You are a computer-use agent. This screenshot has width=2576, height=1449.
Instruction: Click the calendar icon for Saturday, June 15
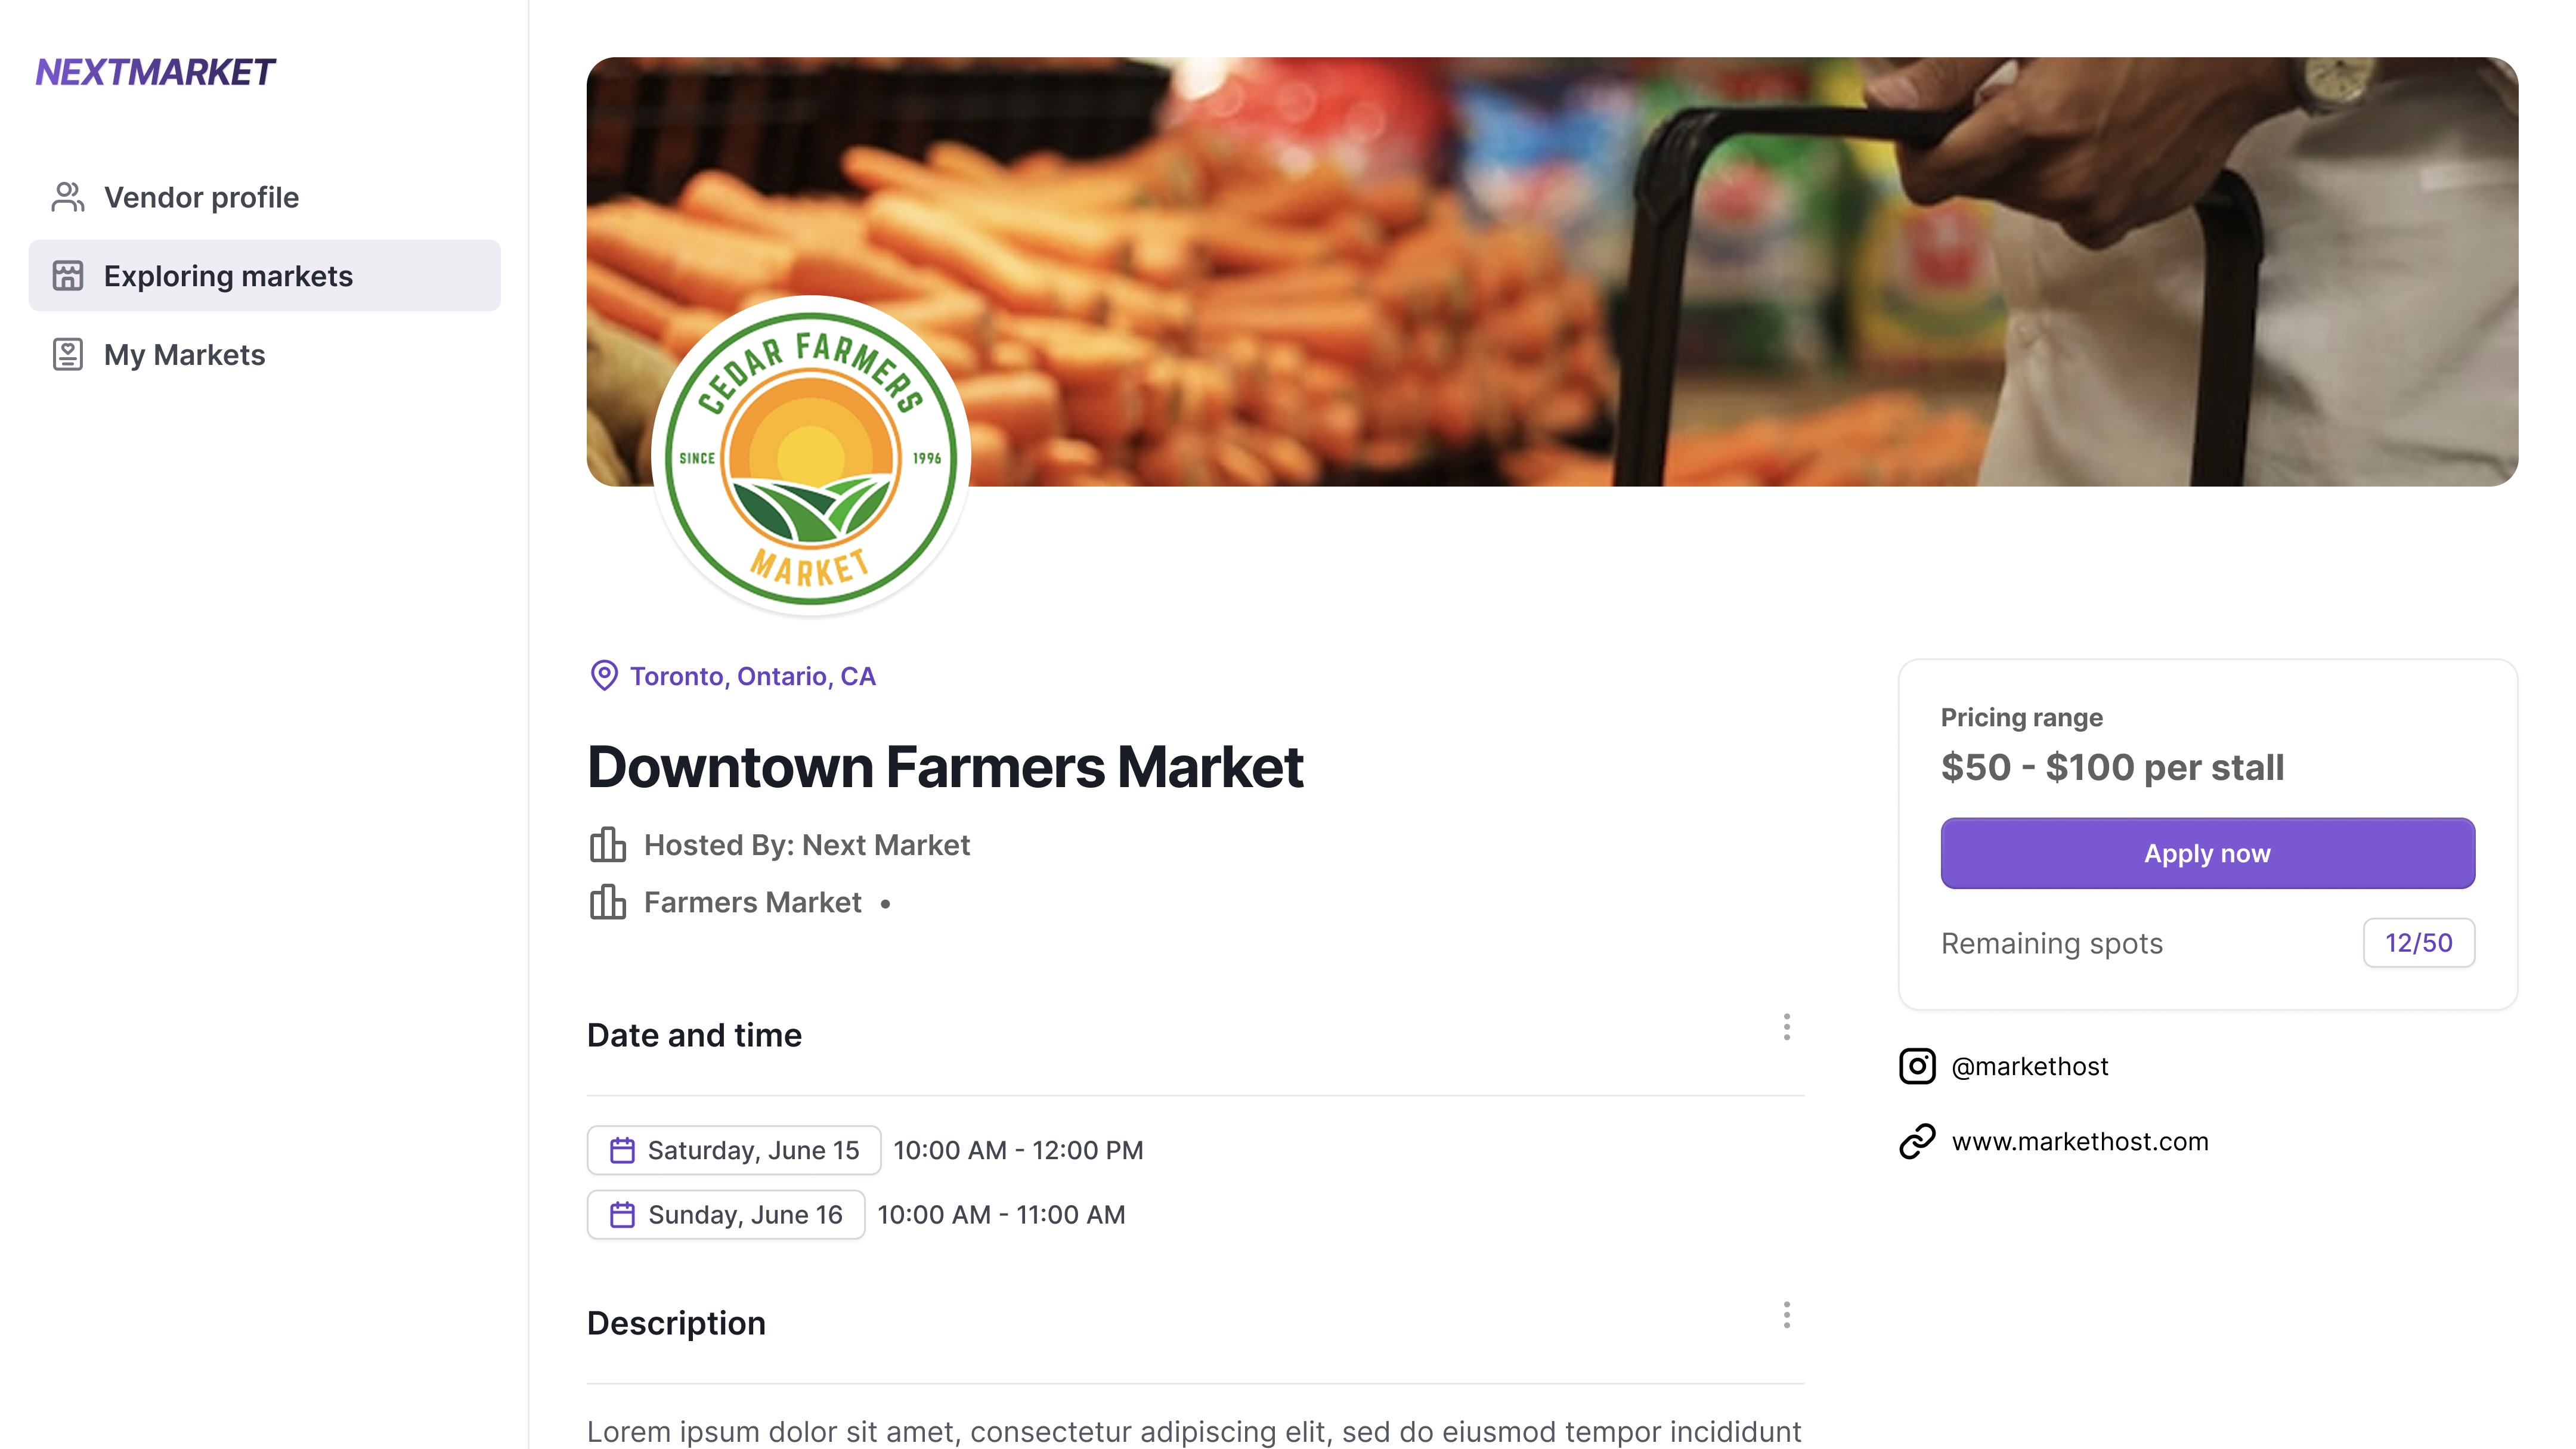click(x=623, y=1150)
